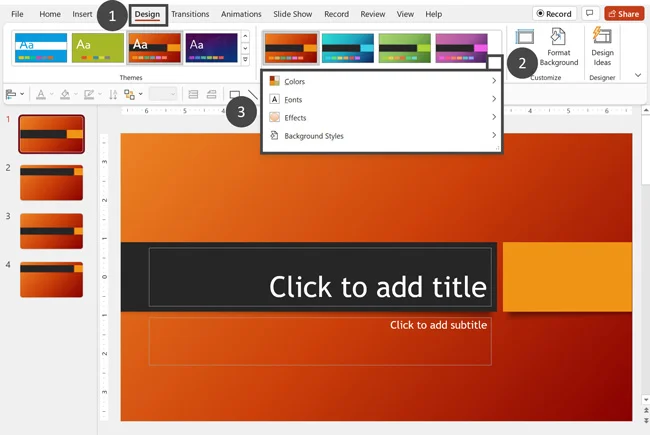Click the 'Click to add subtitle' placeholder
This screenshot has width=650, height=435.
coord(320,341)
